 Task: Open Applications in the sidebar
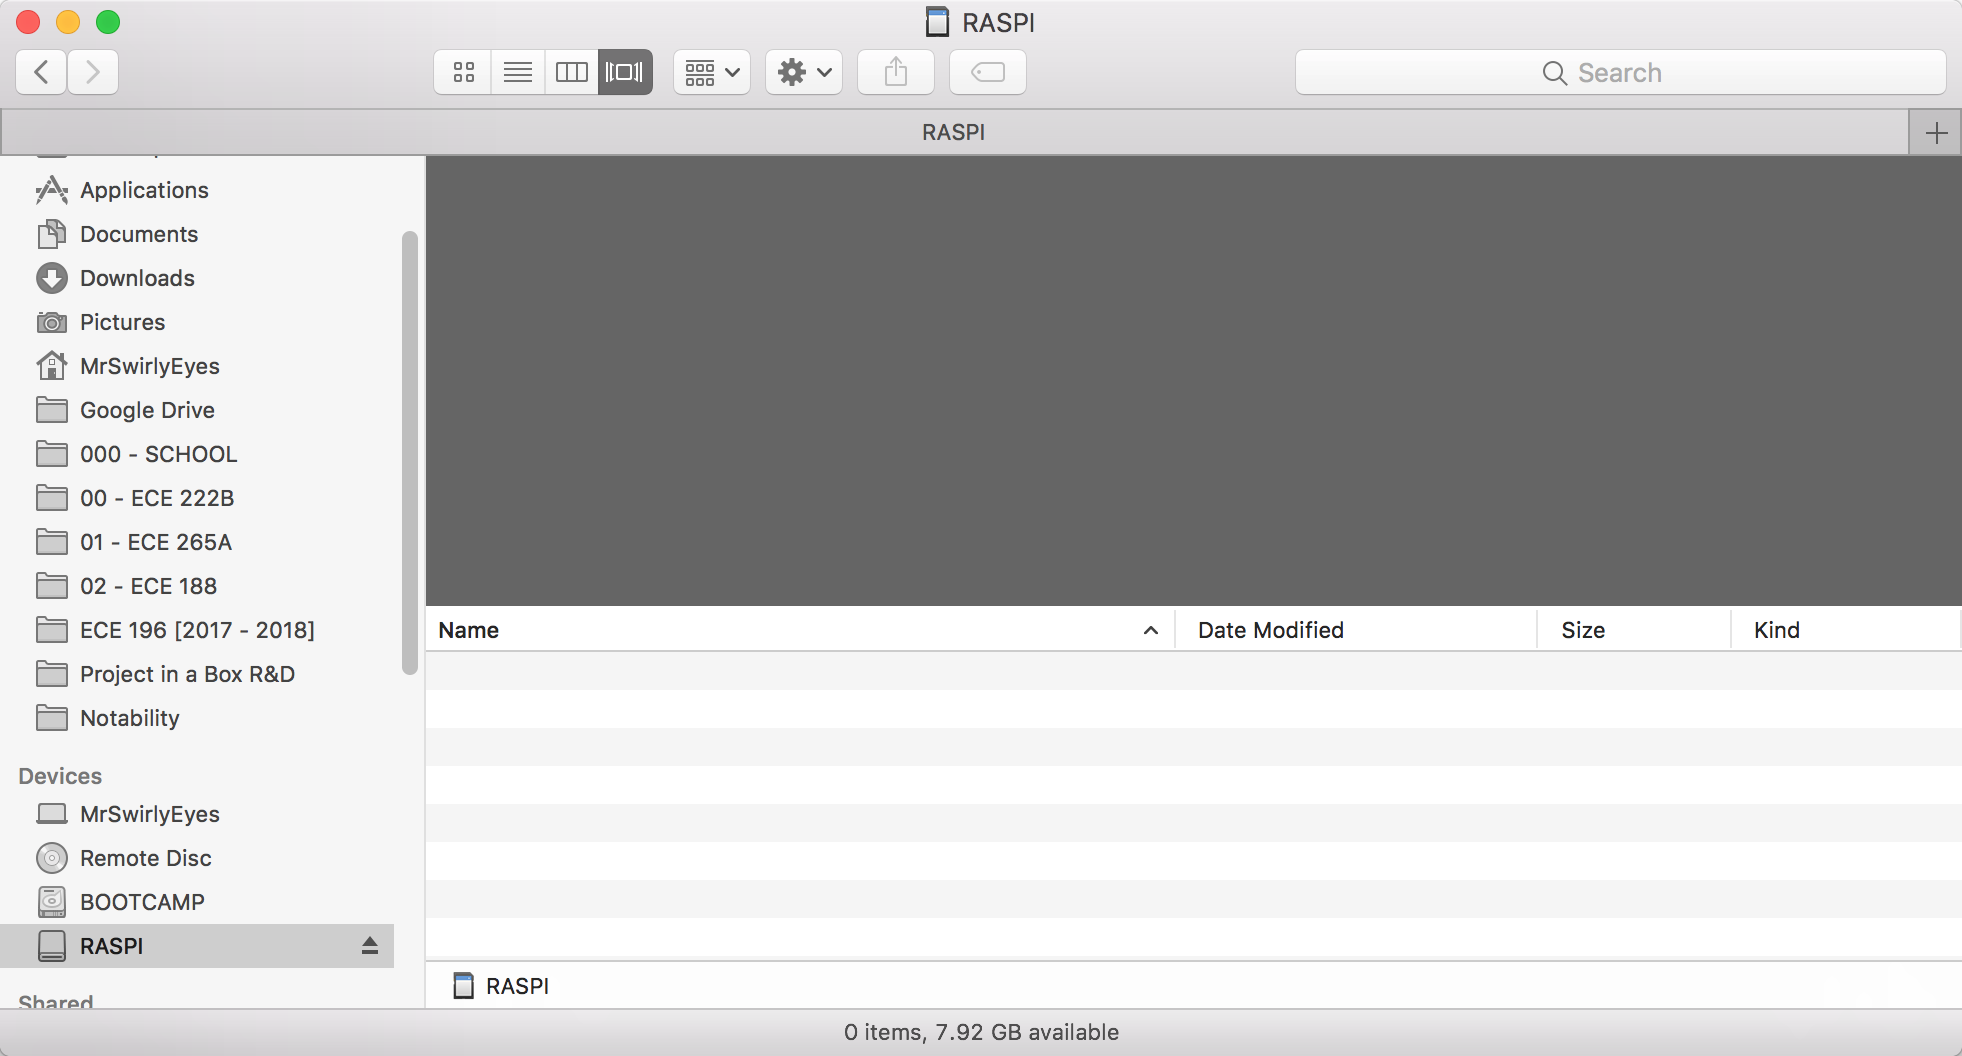point(144,190)
